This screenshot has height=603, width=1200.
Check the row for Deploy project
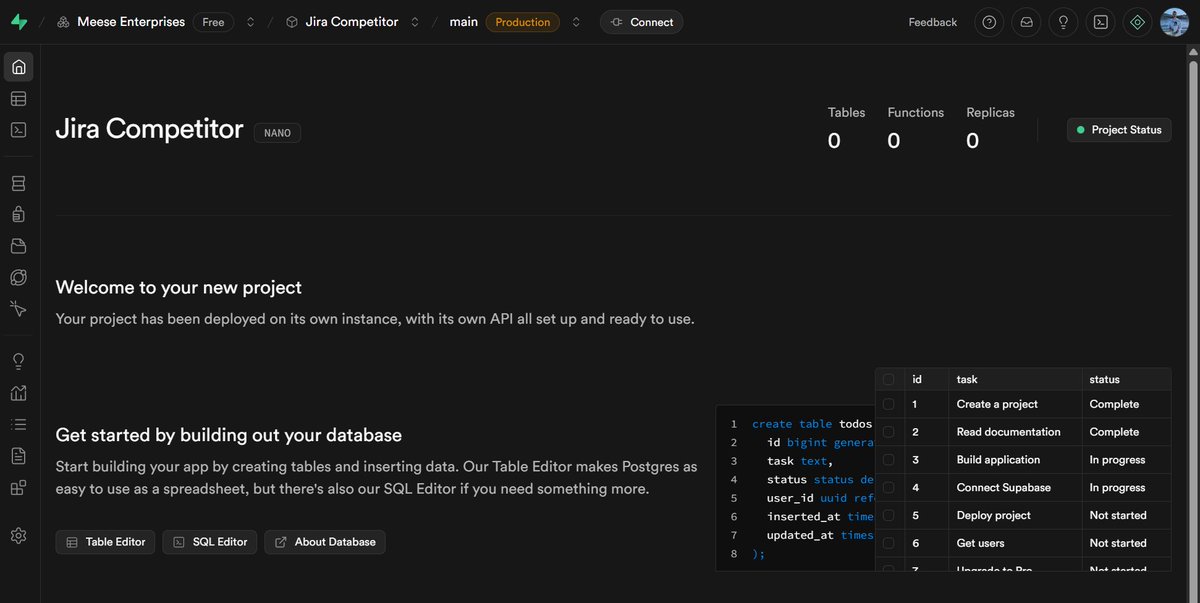(x=888, y=515)
